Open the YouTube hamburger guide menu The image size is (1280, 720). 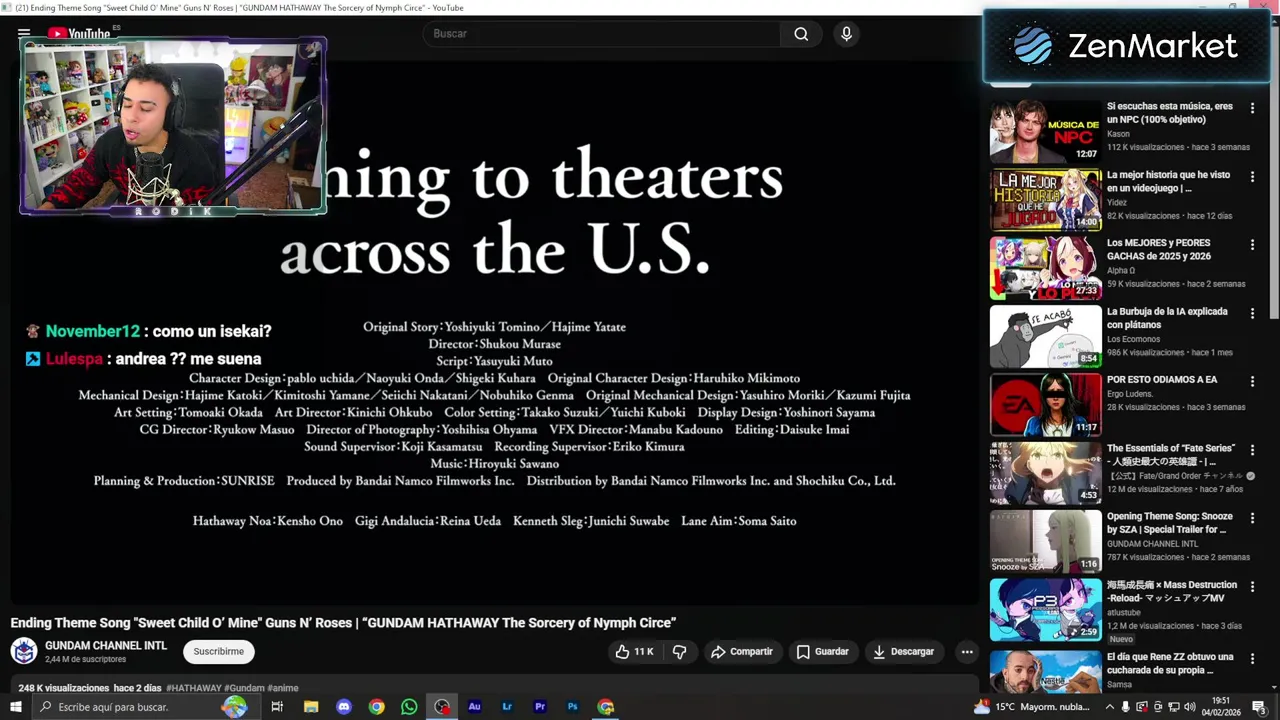tap(24, 33)
